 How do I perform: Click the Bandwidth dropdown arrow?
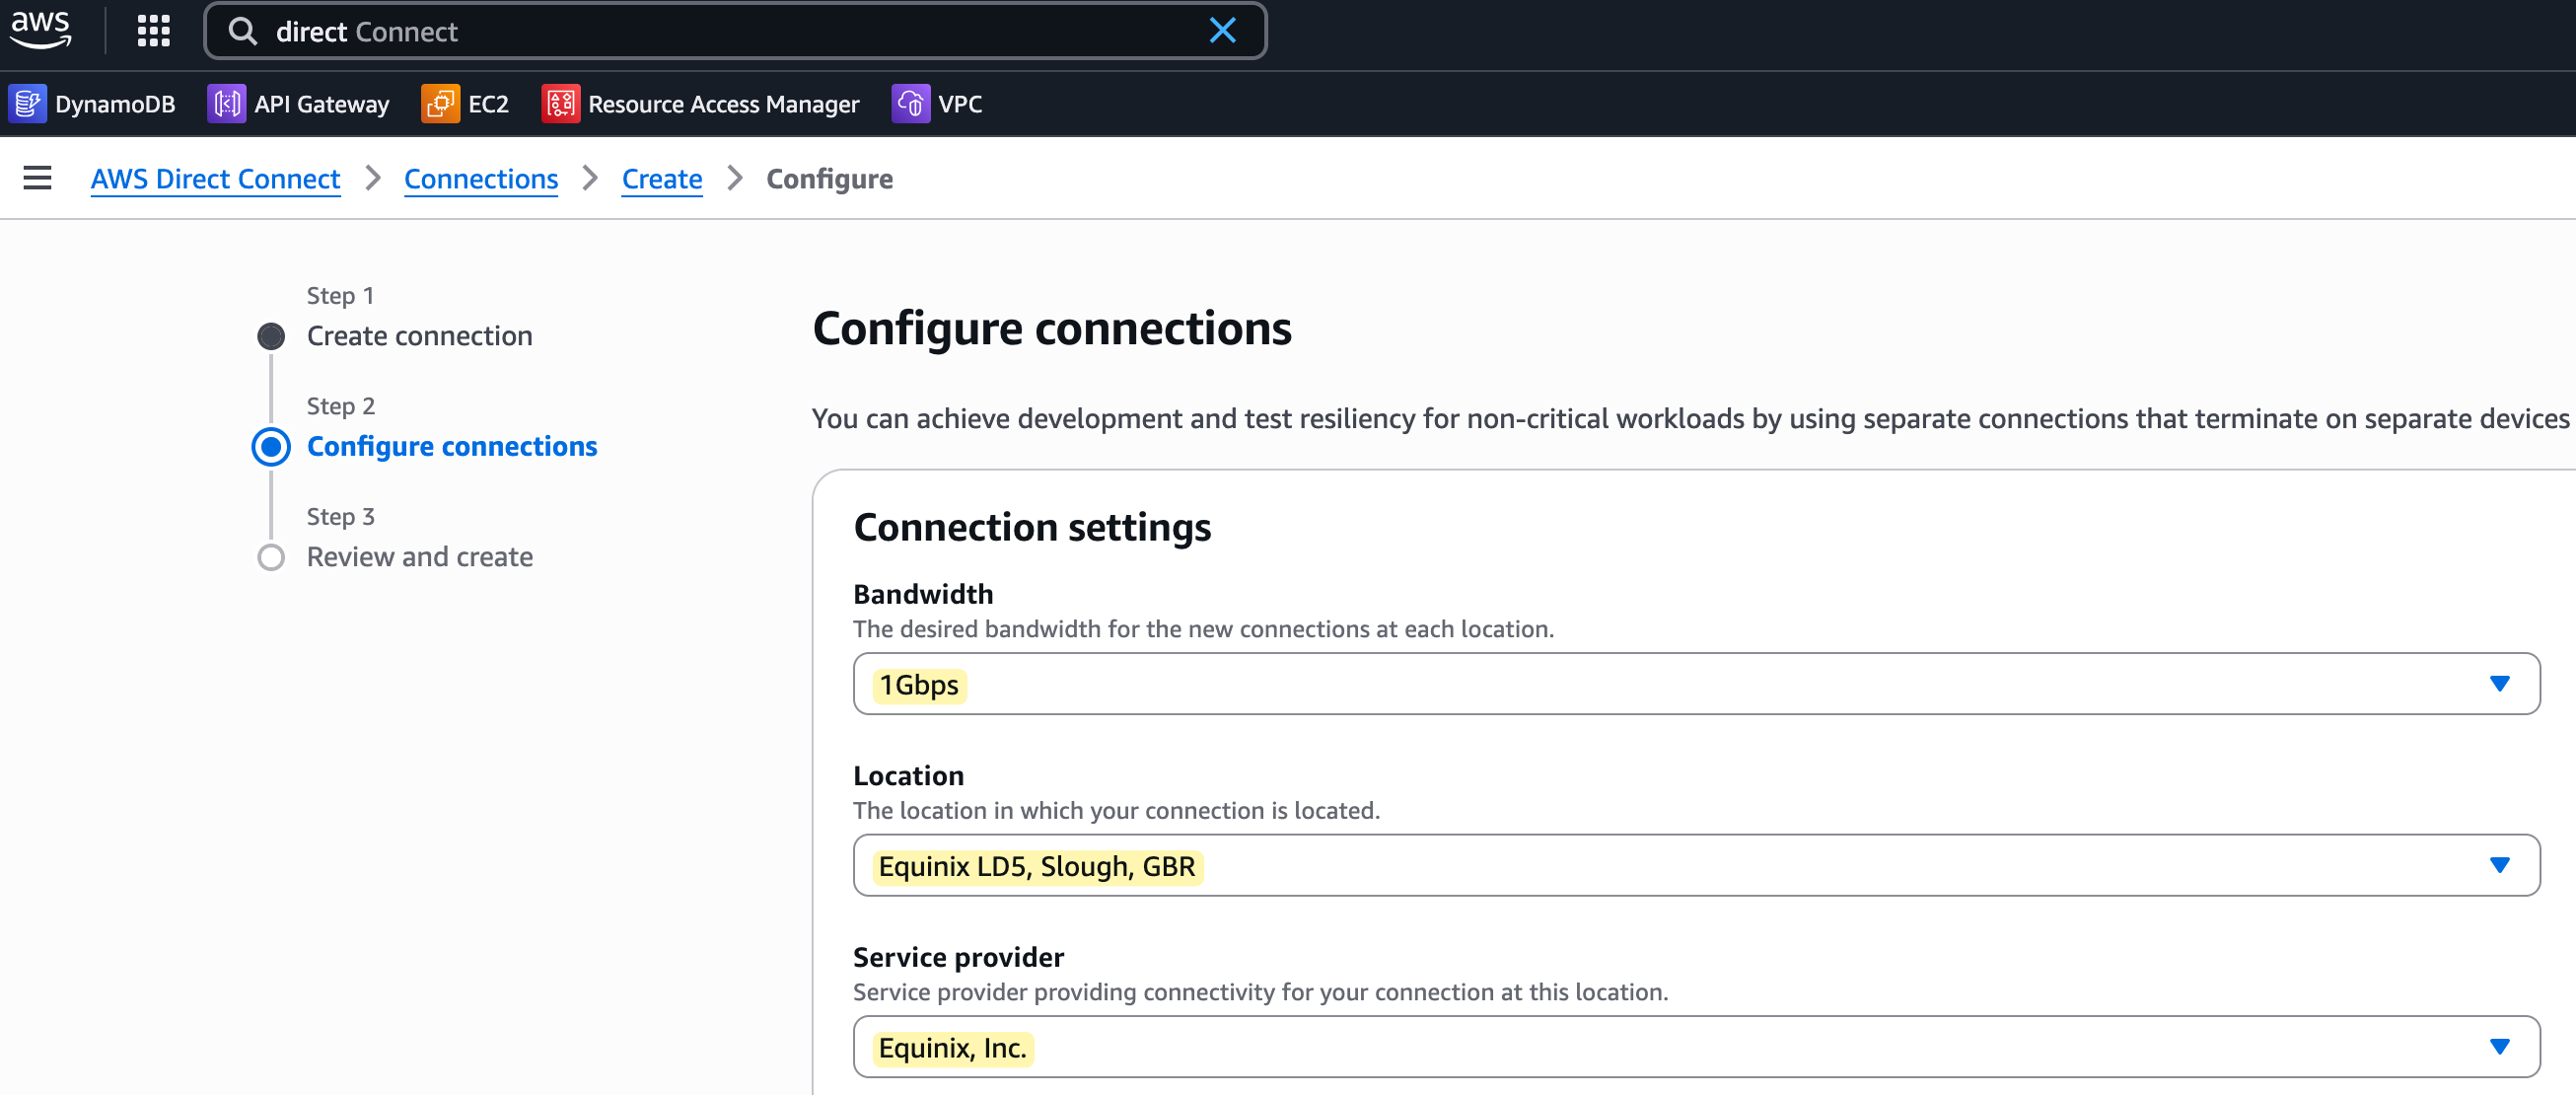pyautogui.click(x=2499, y=684)
